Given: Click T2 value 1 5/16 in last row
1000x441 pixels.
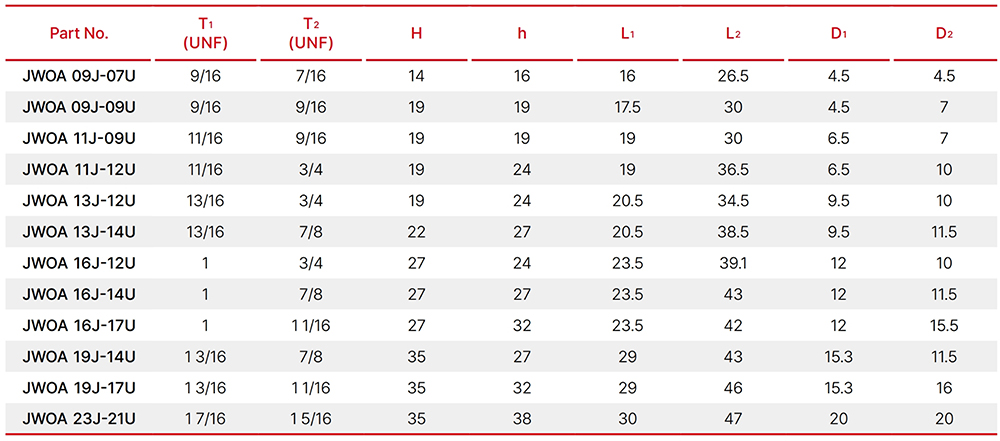Looking at the screenshot, I should click(x=311, y=419).
